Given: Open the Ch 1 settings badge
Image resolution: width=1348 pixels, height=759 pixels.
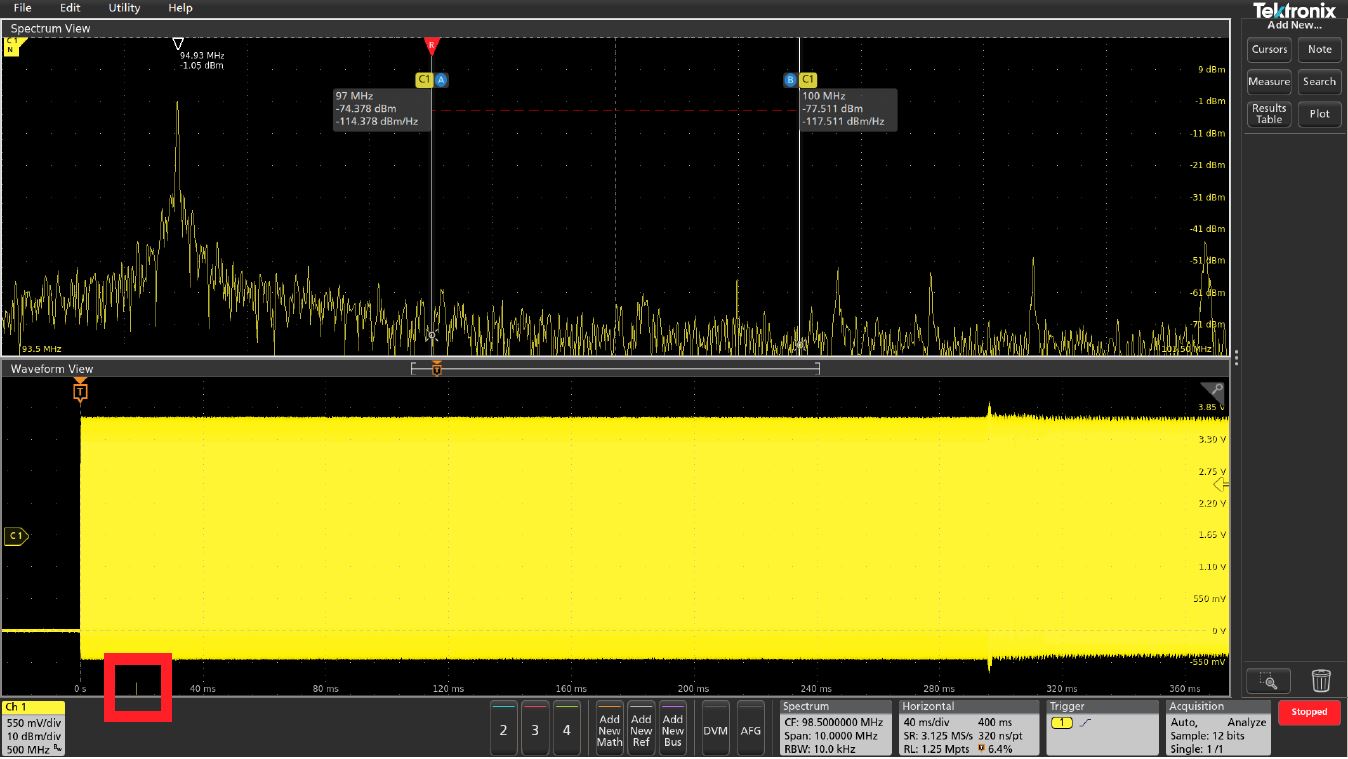Looking at the screenshot, I should [x=33, y=728].
